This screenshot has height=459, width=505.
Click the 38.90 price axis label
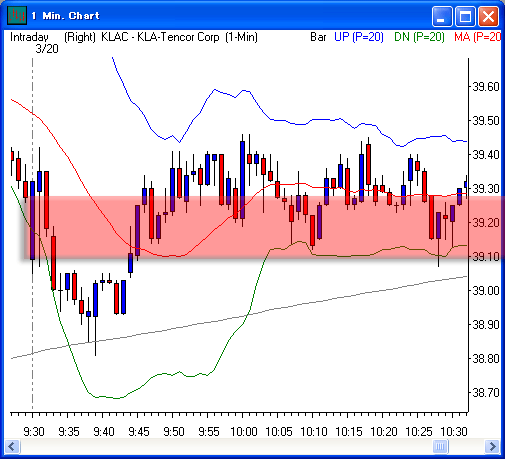click(486, 325)
